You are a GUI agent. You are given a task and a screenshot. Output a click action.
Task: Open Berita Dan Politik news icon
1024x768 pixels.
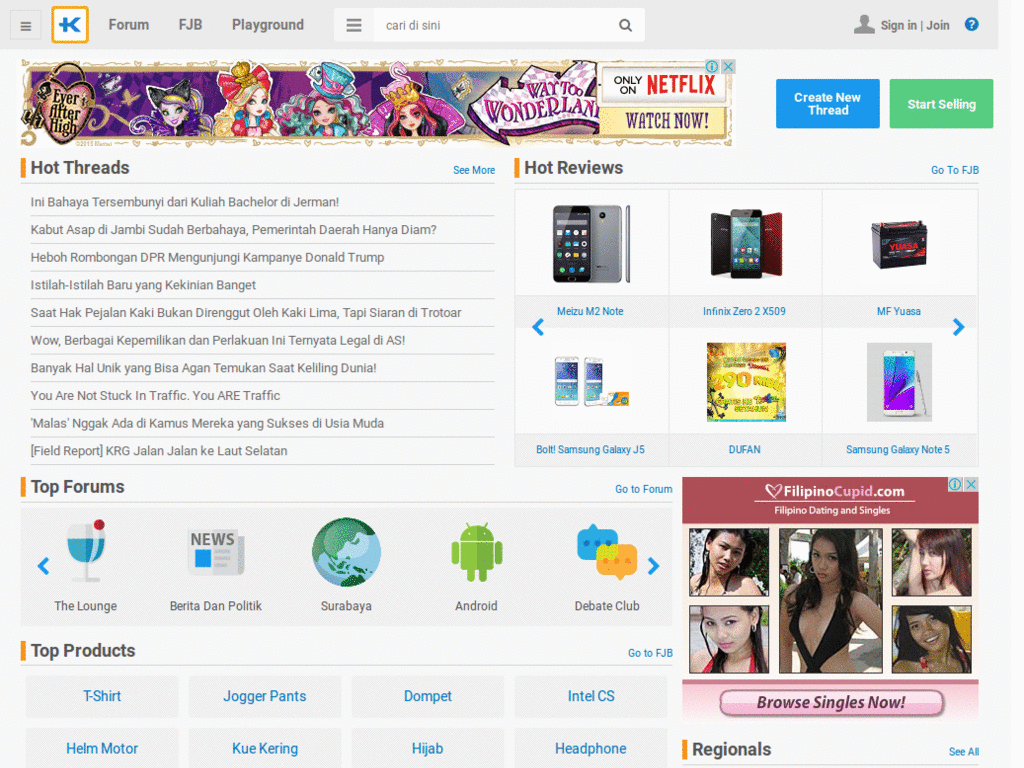coord(216,552)
